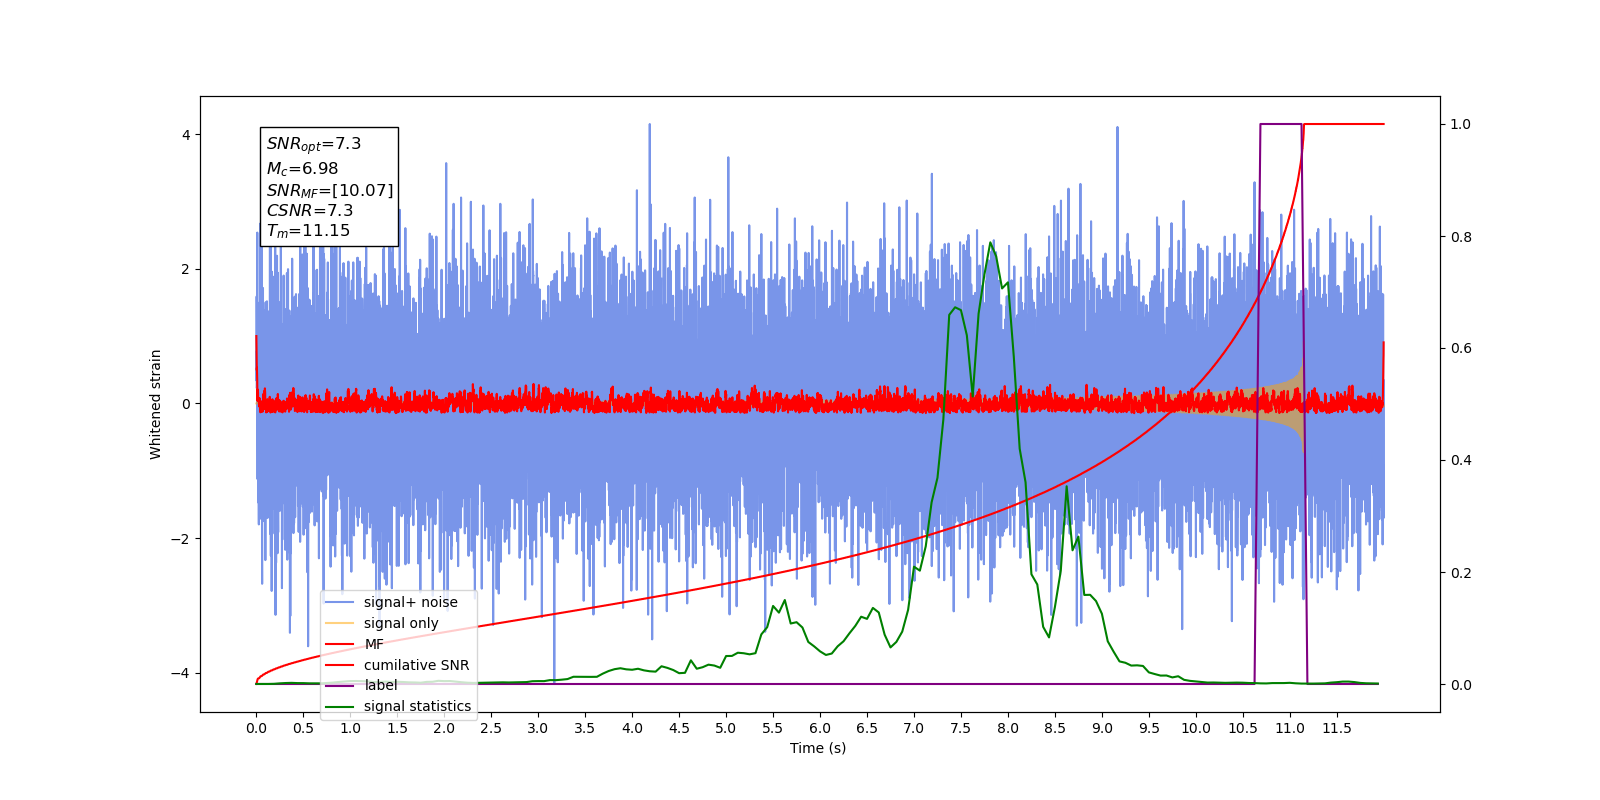Click the 4.5 tick on time axis
Image resolution: width=1600 pixels, height=800 pixels.
point(679,728)
